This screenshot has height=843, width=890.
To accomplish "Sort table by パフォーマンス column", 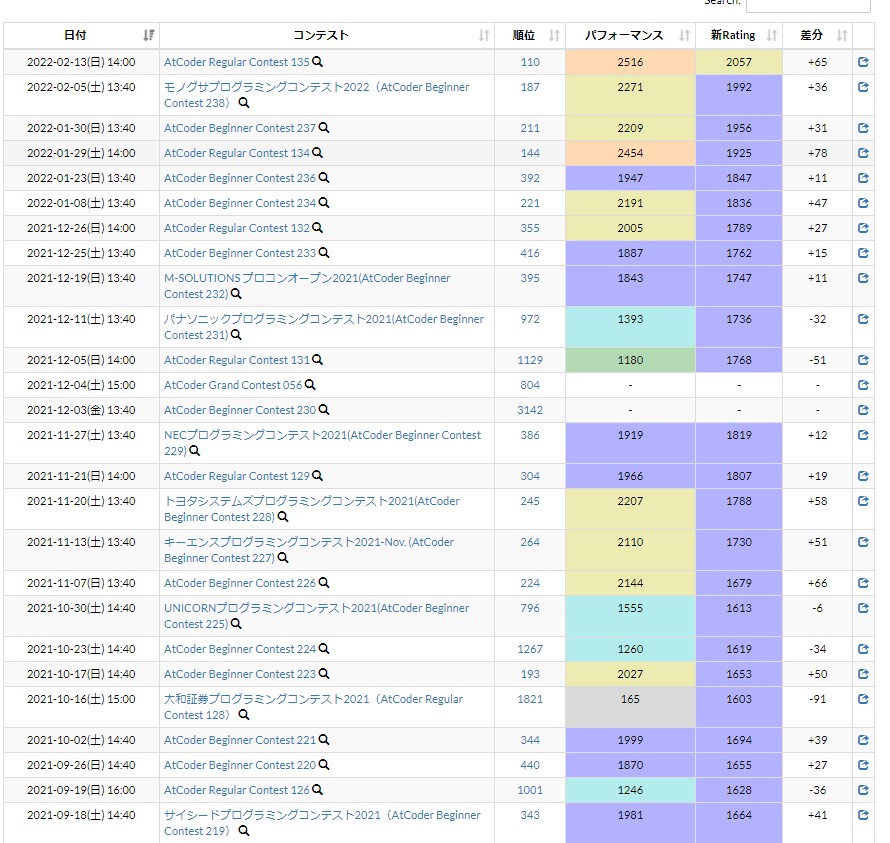I will click(630, 35).
